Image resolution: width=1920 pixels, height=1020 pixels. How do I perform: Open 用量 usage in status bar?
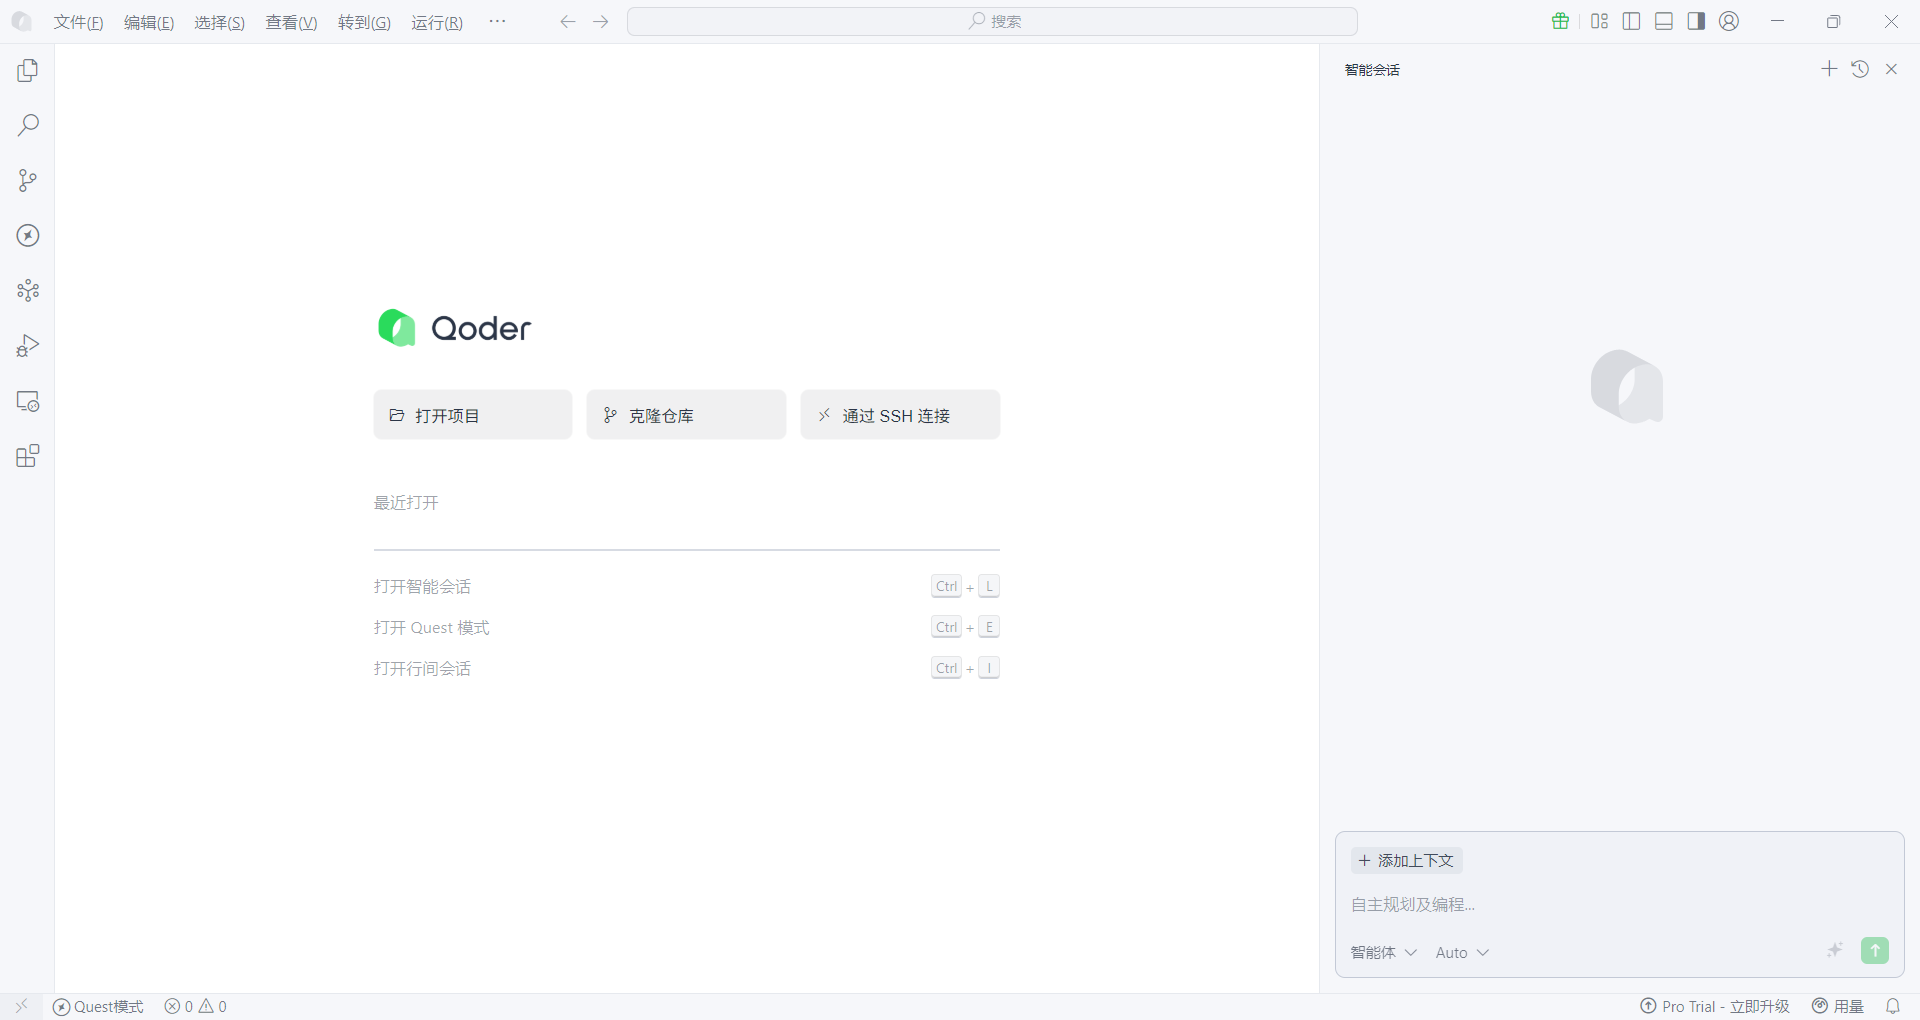click(1838, 1006)
